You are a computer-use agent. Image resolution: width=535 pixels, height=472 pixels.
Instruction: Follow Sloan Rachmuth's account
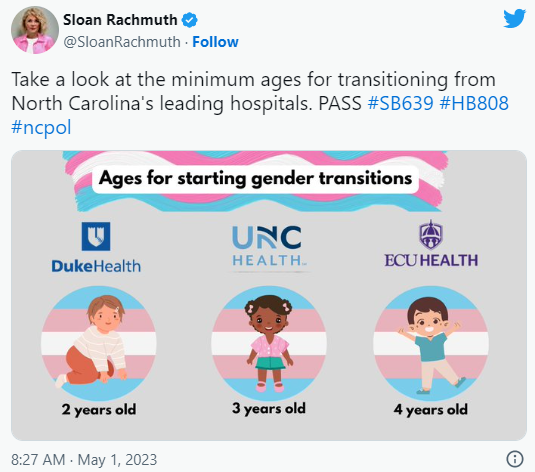pyautogui.click(x=215, y=42)
